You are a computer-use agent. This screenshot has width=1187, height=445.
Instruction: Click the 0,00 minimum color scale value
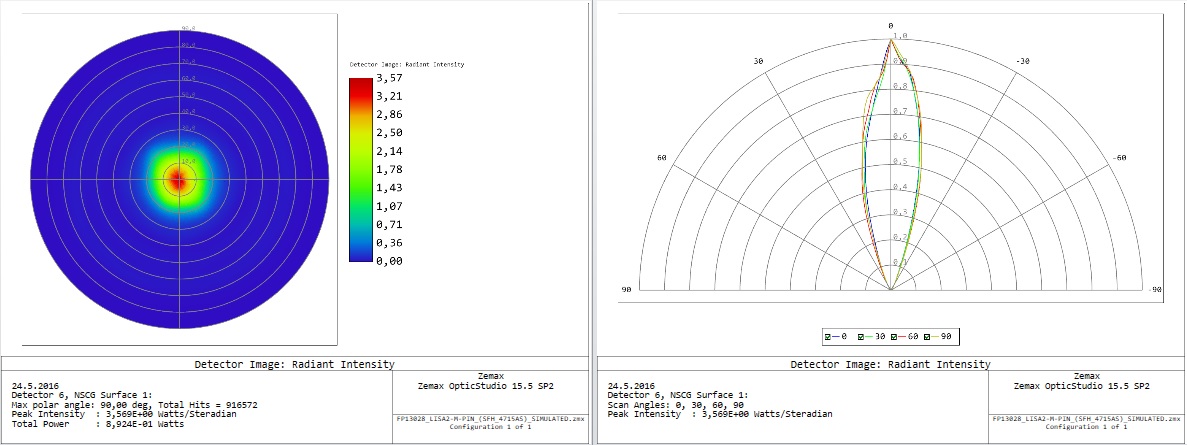point(389,261)
